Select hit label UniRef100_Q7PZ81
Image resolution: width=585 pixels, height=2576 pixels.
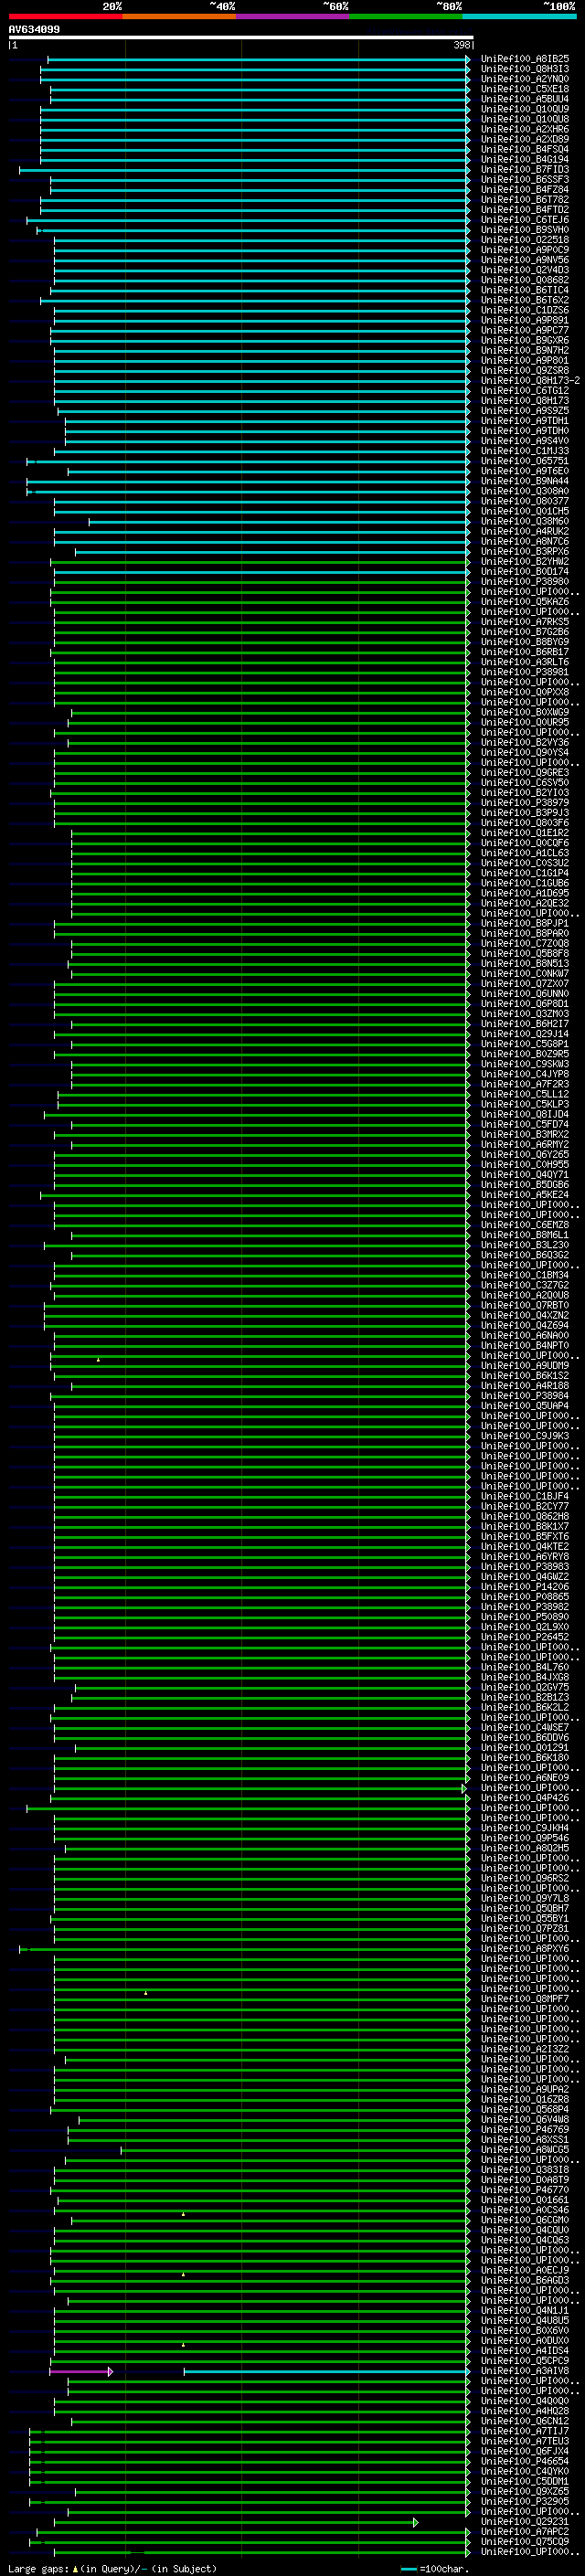[524, 1928]
